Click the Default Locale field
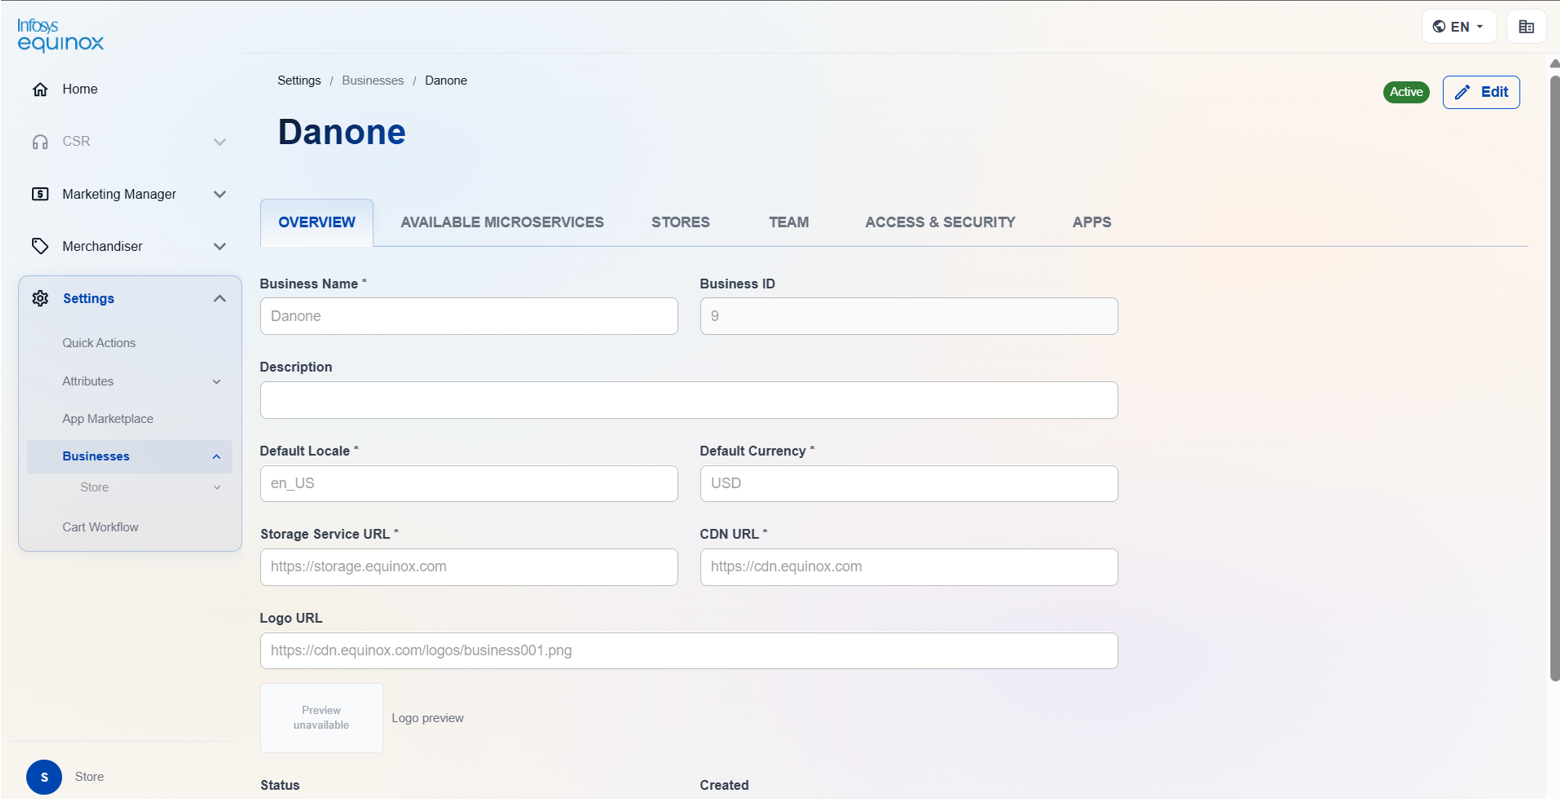1560x799 pixels. (x=469, y=483)
